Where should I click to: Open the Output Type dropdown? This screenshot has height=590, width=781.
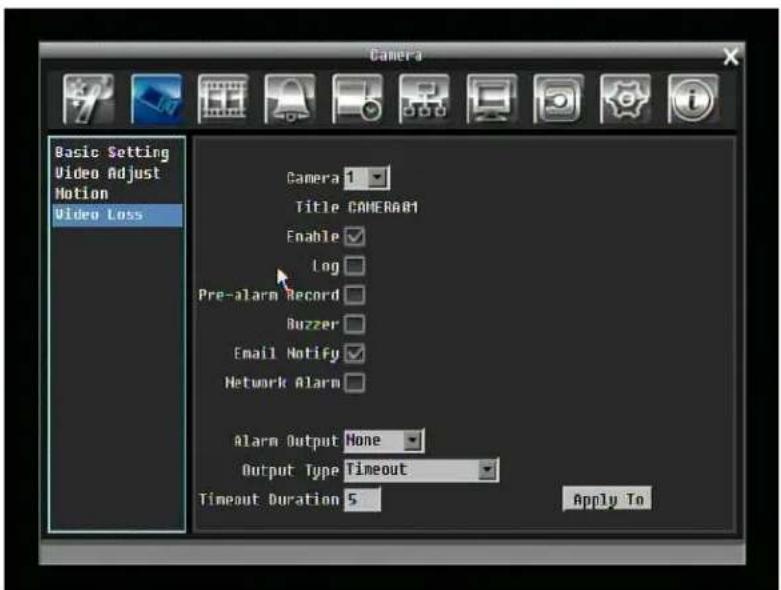[x=421, y=470]
